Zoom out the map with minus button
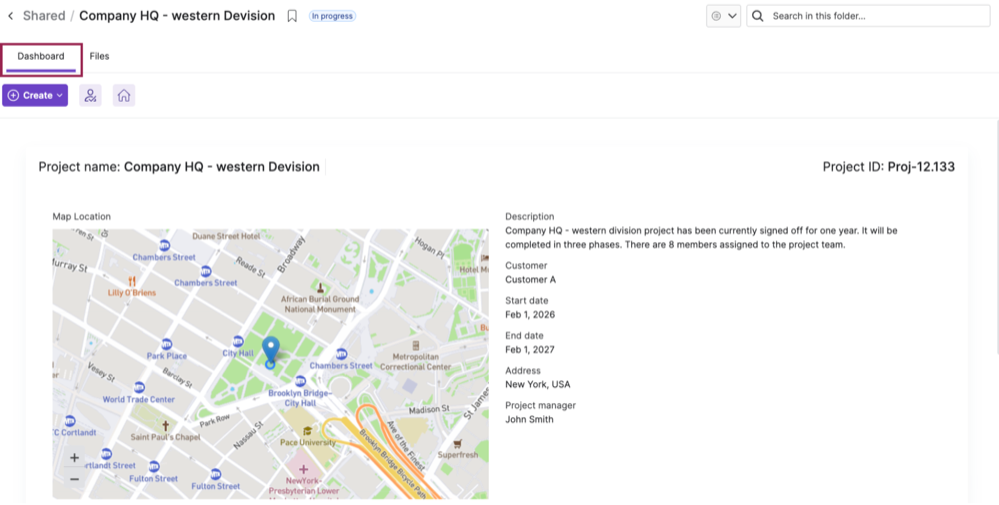 (x=75, y=478)
